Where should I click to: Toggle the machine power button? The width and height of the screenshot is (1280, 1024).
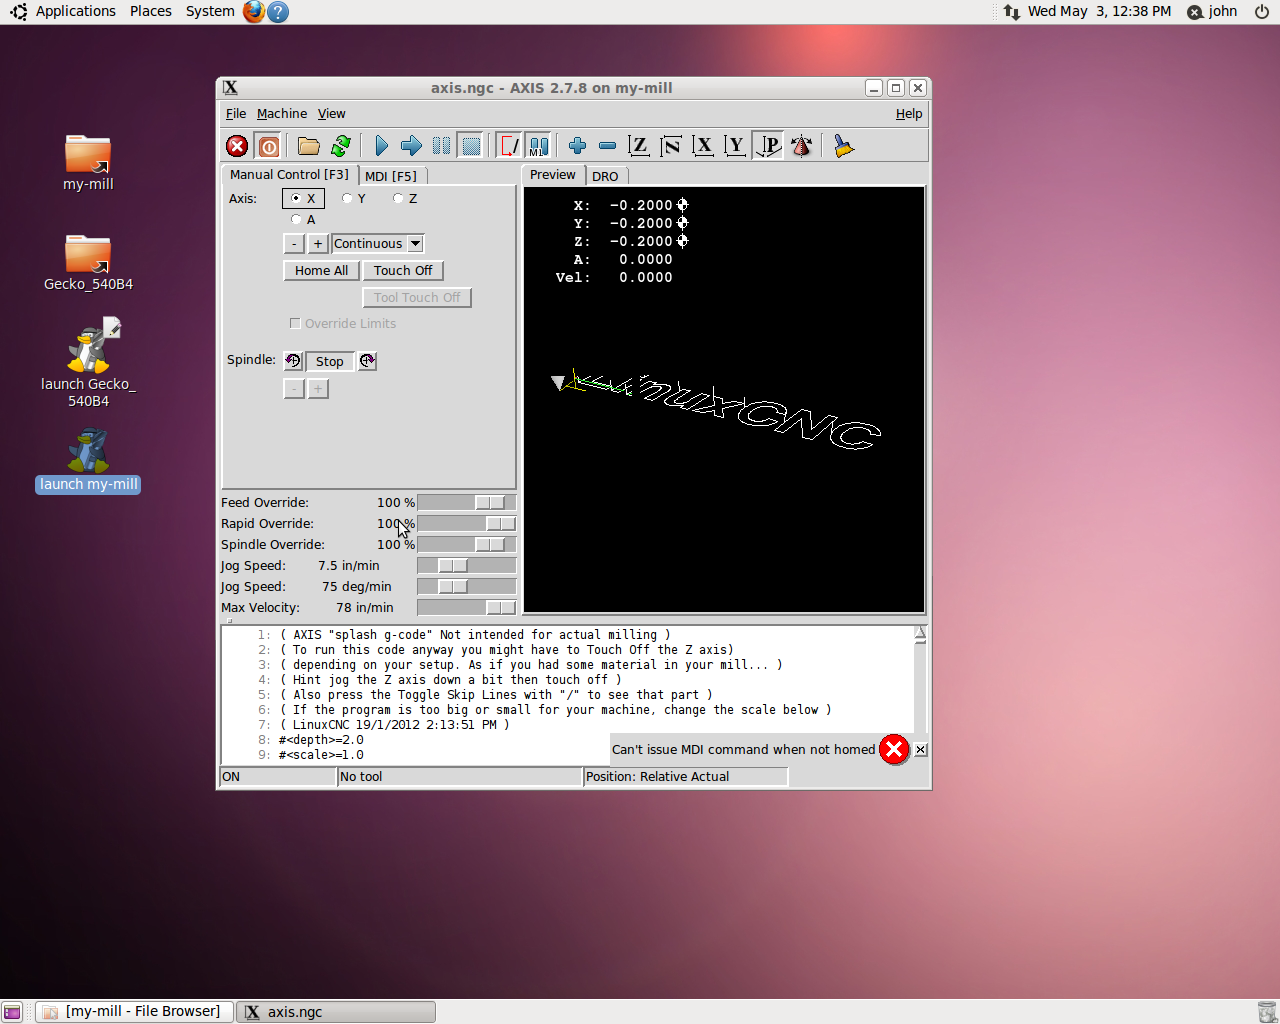click(x=269, y=146)
